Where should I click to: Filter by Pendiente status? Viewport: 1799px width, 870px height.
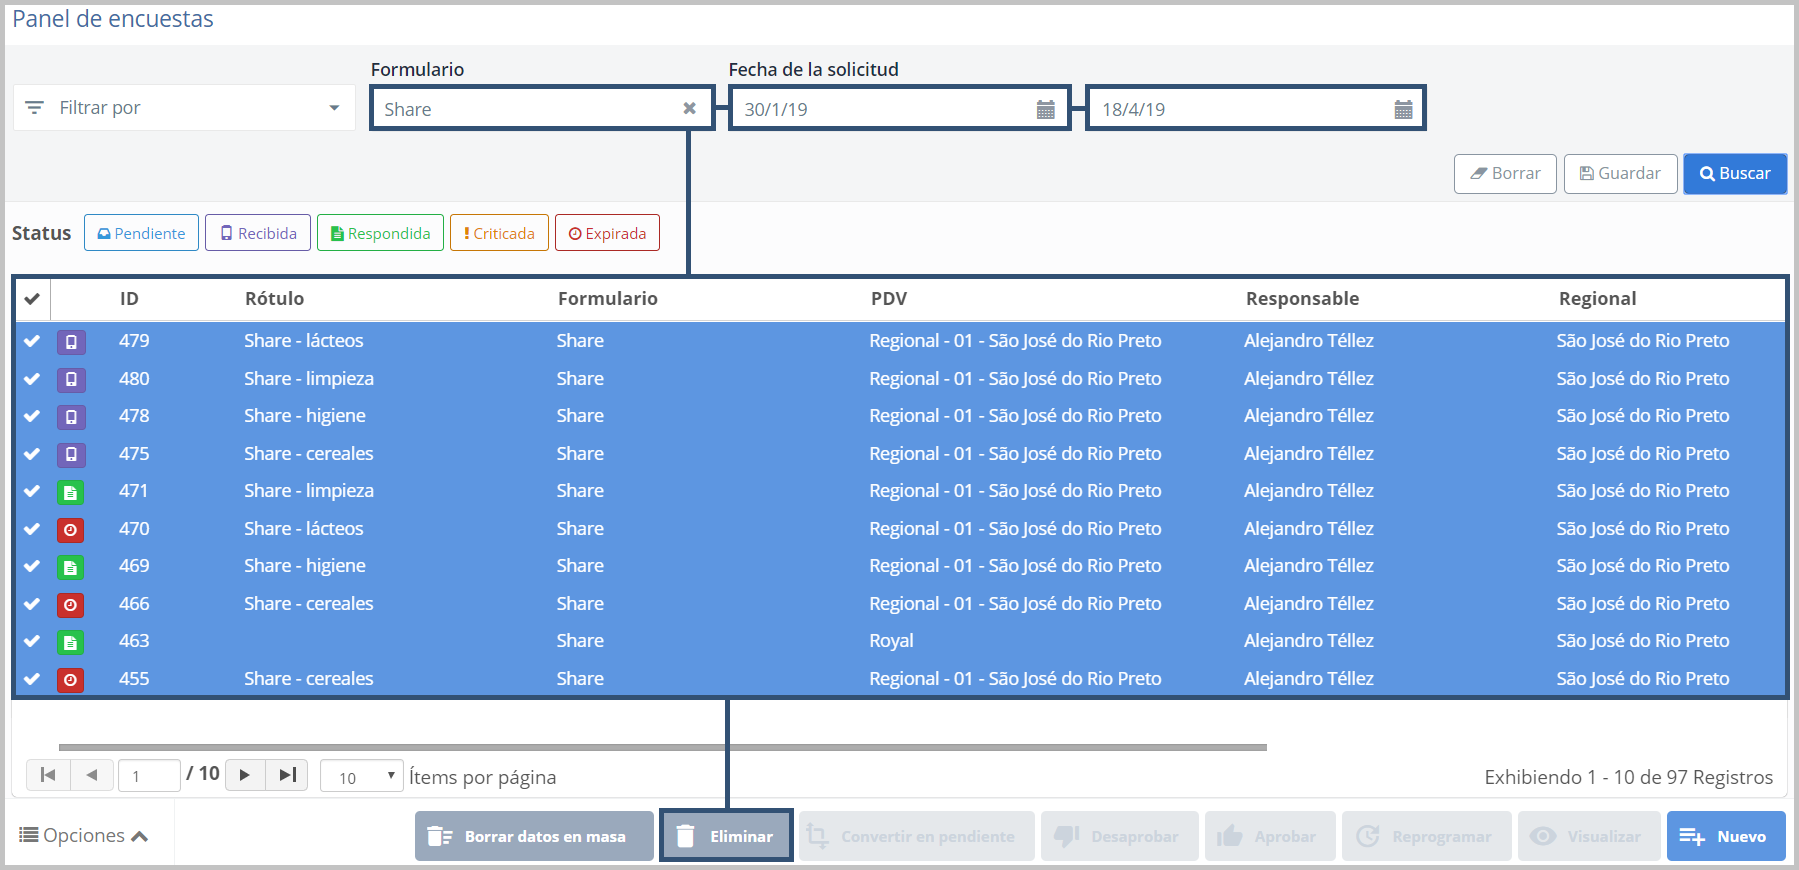click(141, 233)
